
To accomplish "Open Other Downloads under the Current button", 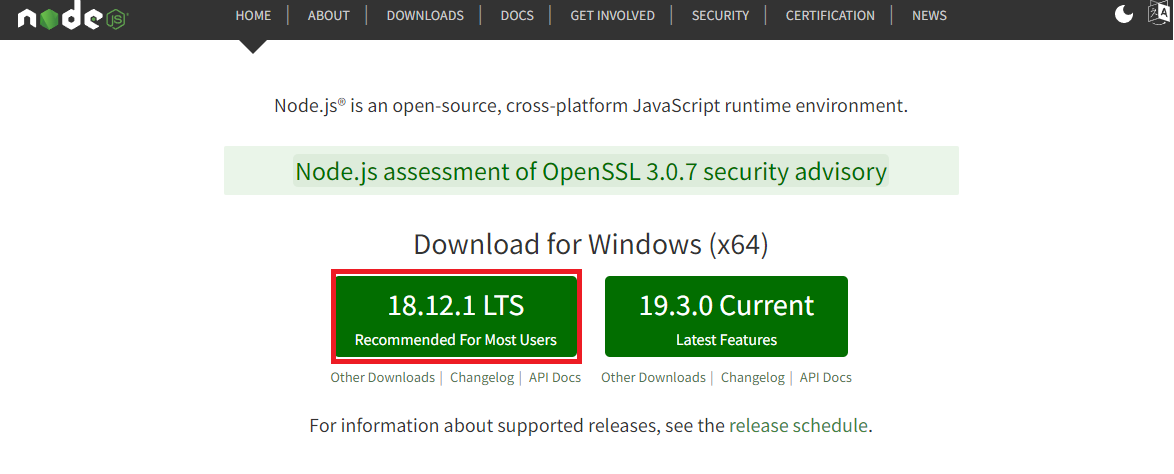I will (653, 377).
